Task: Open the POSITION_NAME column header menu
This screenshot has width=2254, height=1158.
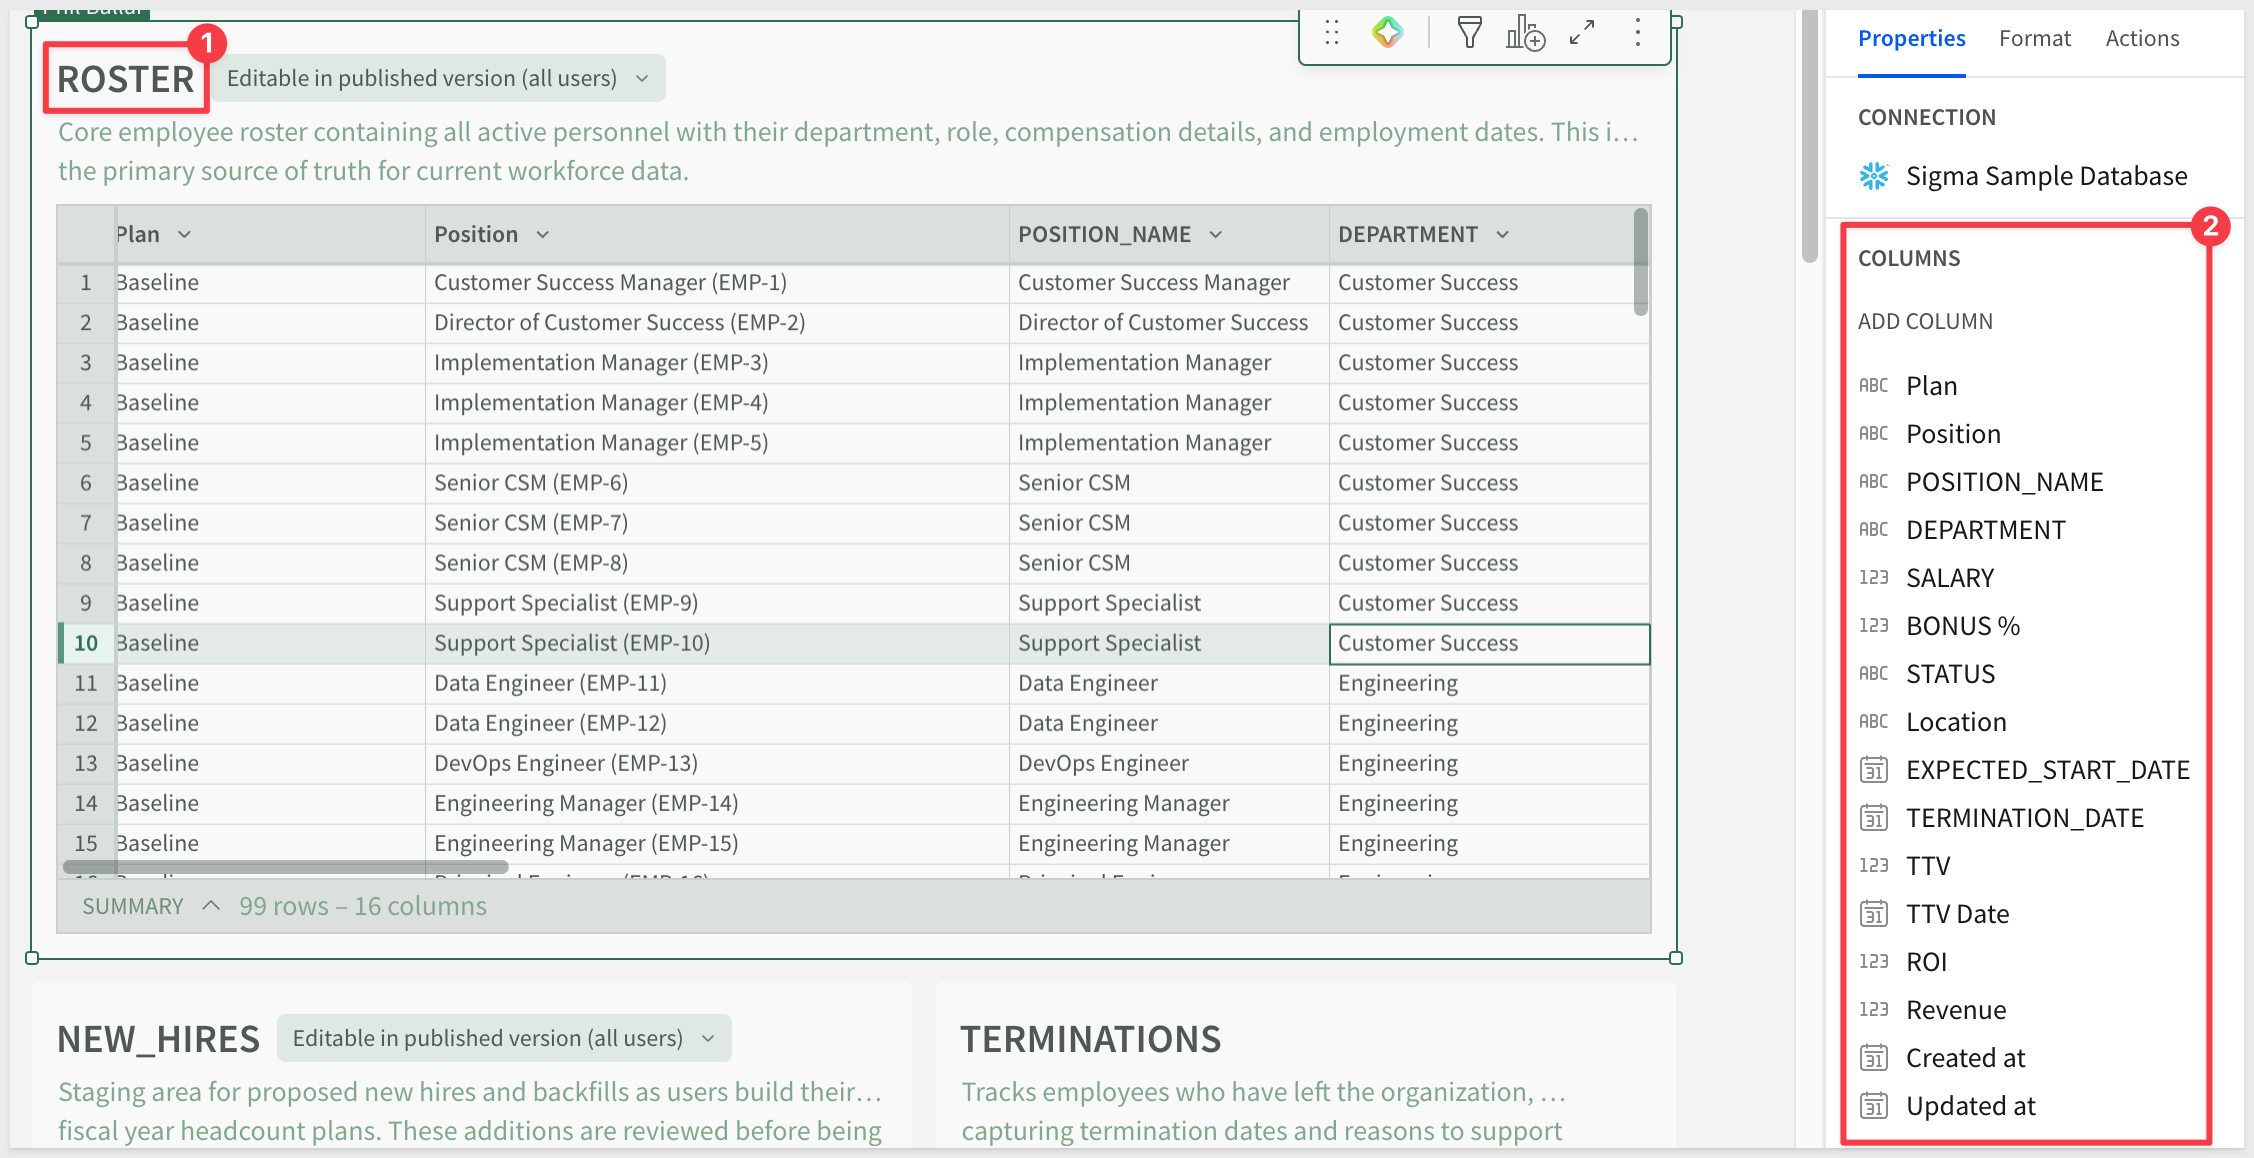Action: [1215, 235]
